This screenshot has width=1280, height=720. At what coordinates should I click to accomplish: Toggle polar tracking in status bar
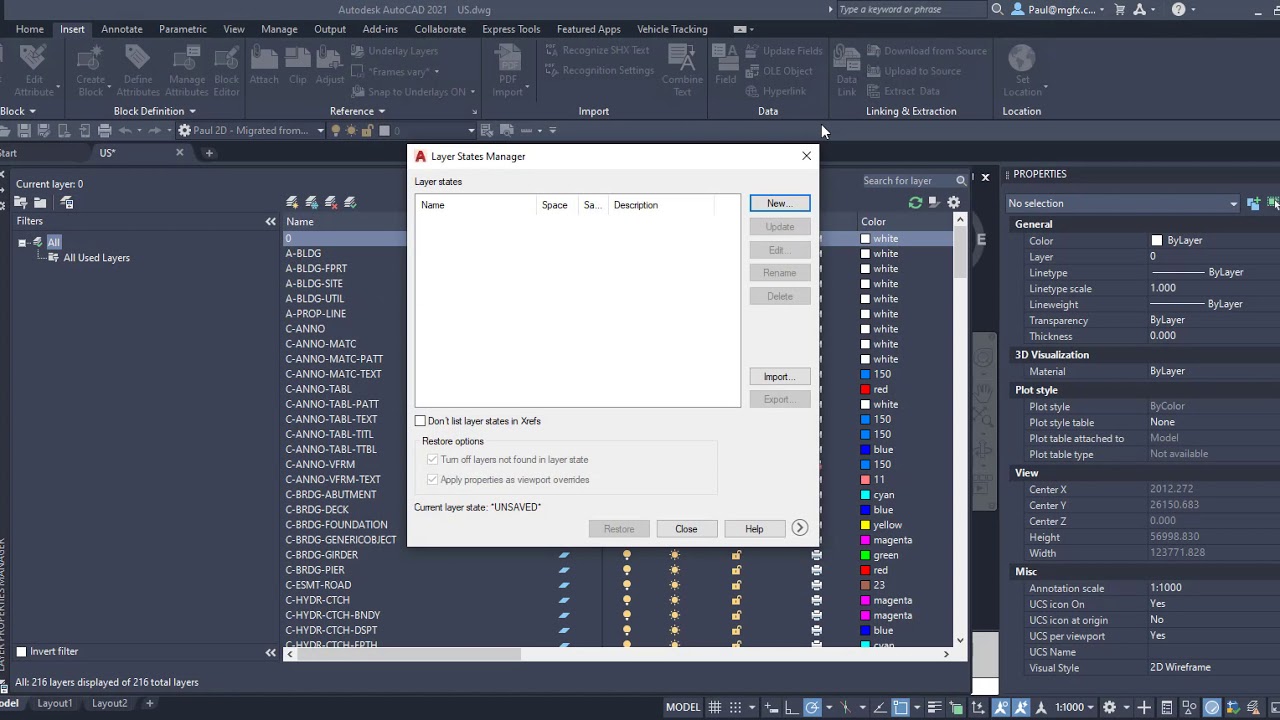pyautogui.click(x=812, y=707)
